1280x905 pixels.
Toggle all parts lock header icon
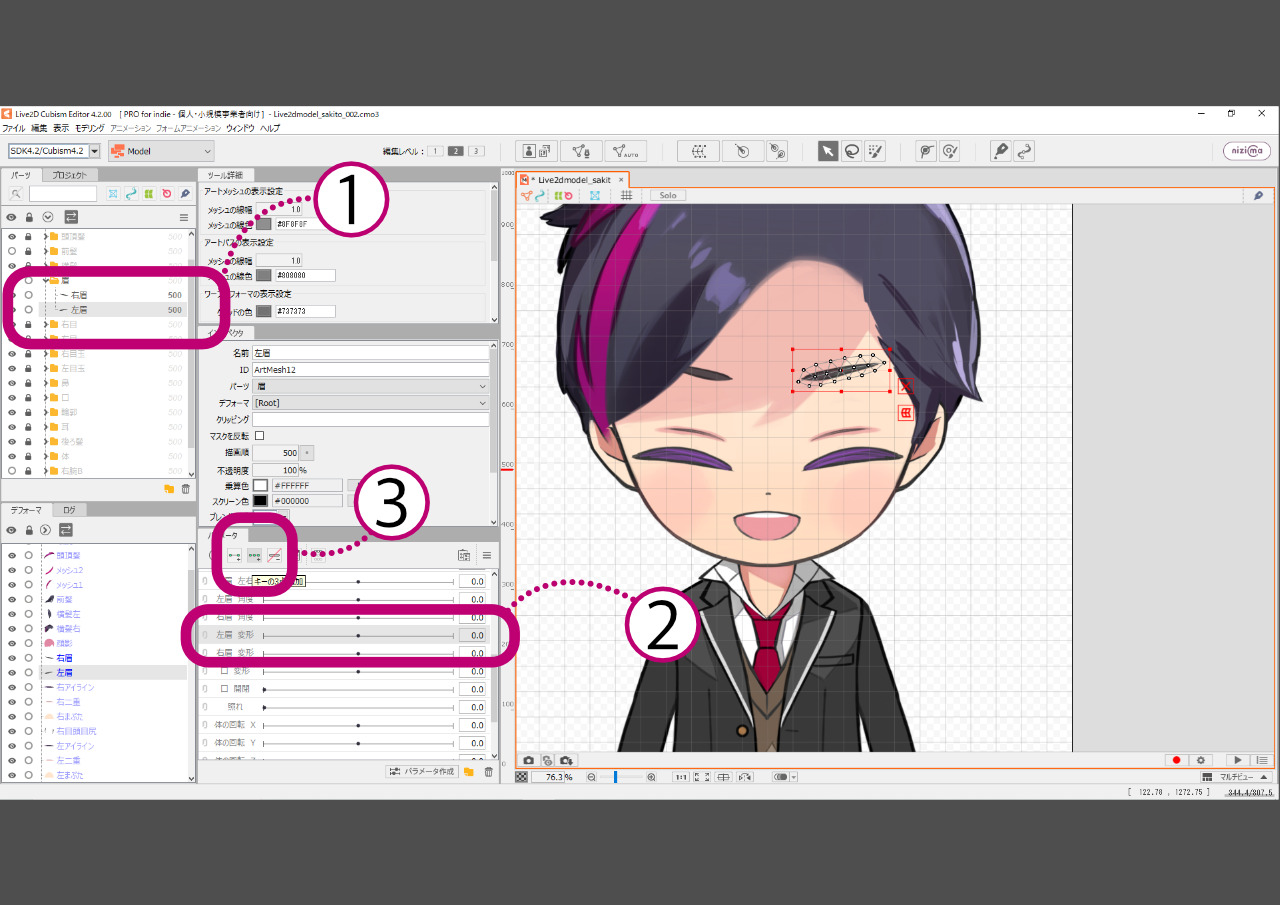pos(29,217)
